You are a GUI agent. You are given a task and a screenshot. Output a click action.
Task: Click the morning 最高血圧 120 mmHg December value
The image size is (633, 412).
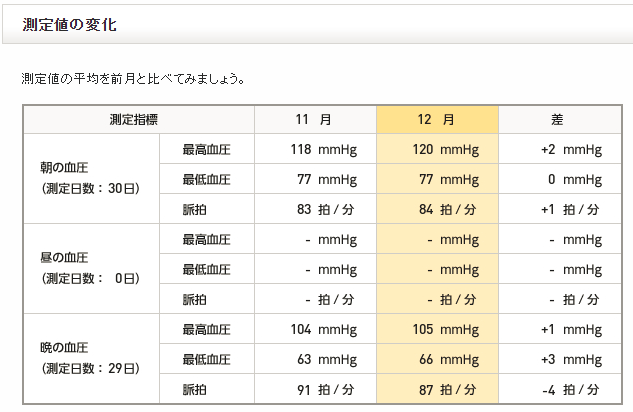pyautogui.click(x=437, y=149)
